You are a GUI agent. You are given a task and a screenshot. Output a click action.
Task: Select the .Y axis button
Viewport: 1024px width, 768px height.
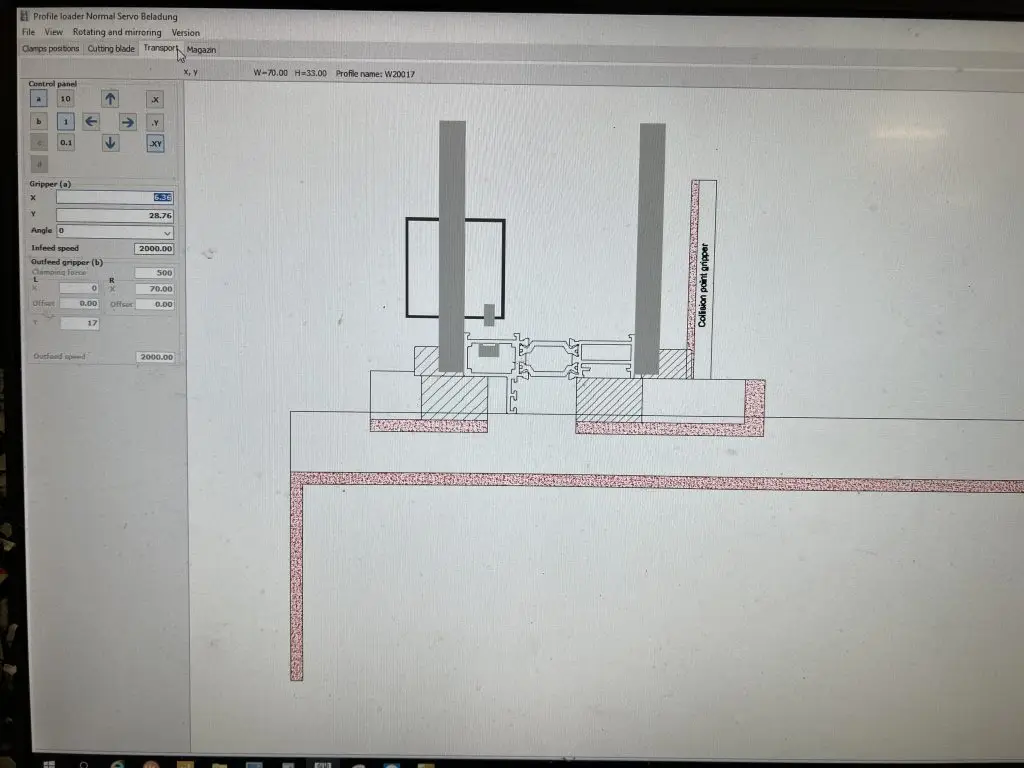tap(155, 122)
